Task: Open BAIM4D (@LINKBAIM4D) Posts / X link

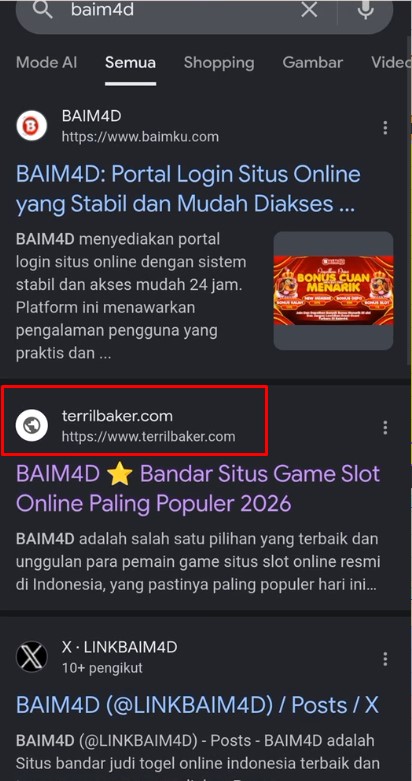Action: tap(196, 705)
